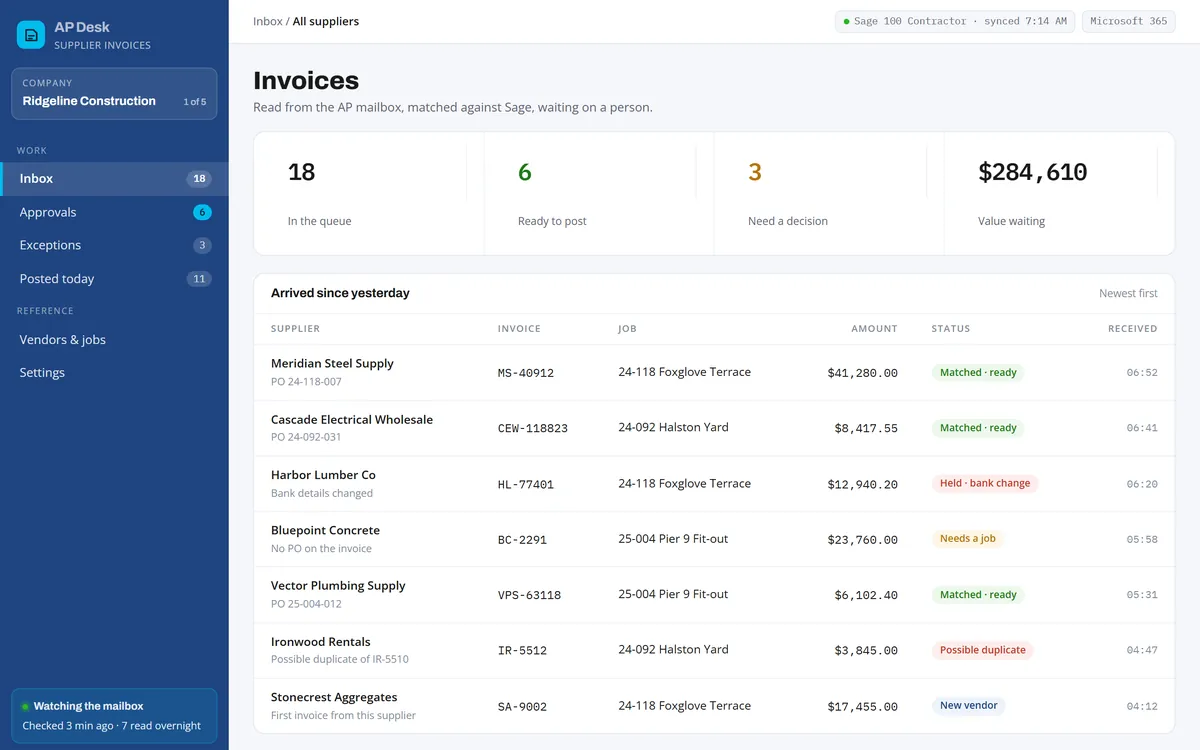Screen dimensions: 1200x750
Task: Click the 24-092 Halston Yard job for Ironwood
Action: click(x=673, y=650)
